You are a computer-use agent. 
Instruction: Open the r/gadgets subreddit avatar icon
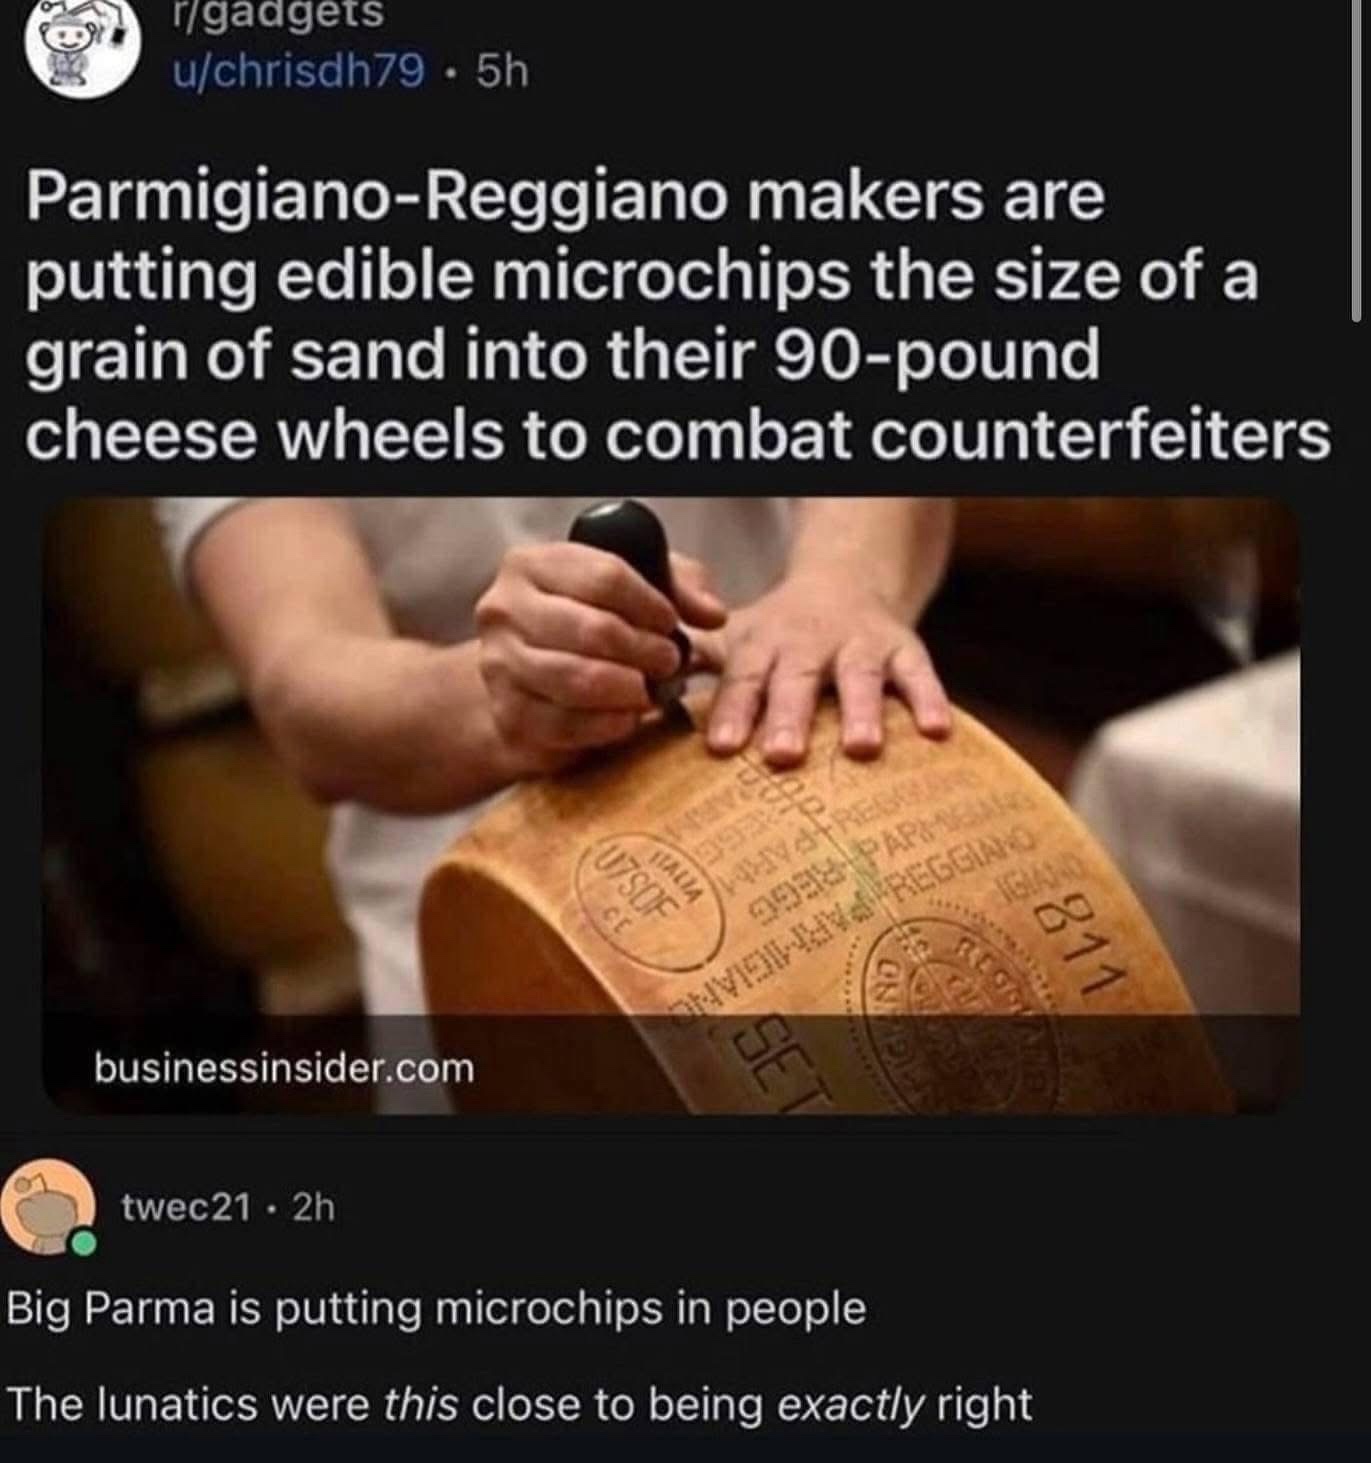81,50
